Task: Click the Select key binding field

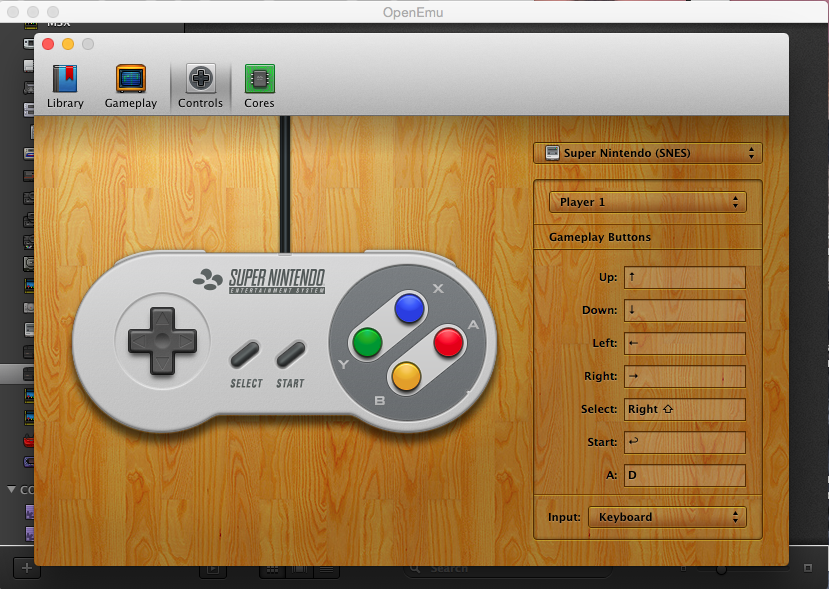Action: coord(685,409)
